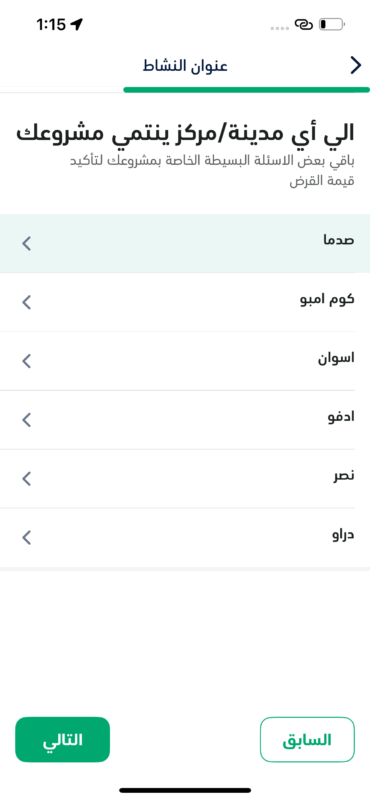Image resolution: width=370 pixels, height=800 pixels.
Task: Tap the battery icon in status bar
Action: point(332,24)
